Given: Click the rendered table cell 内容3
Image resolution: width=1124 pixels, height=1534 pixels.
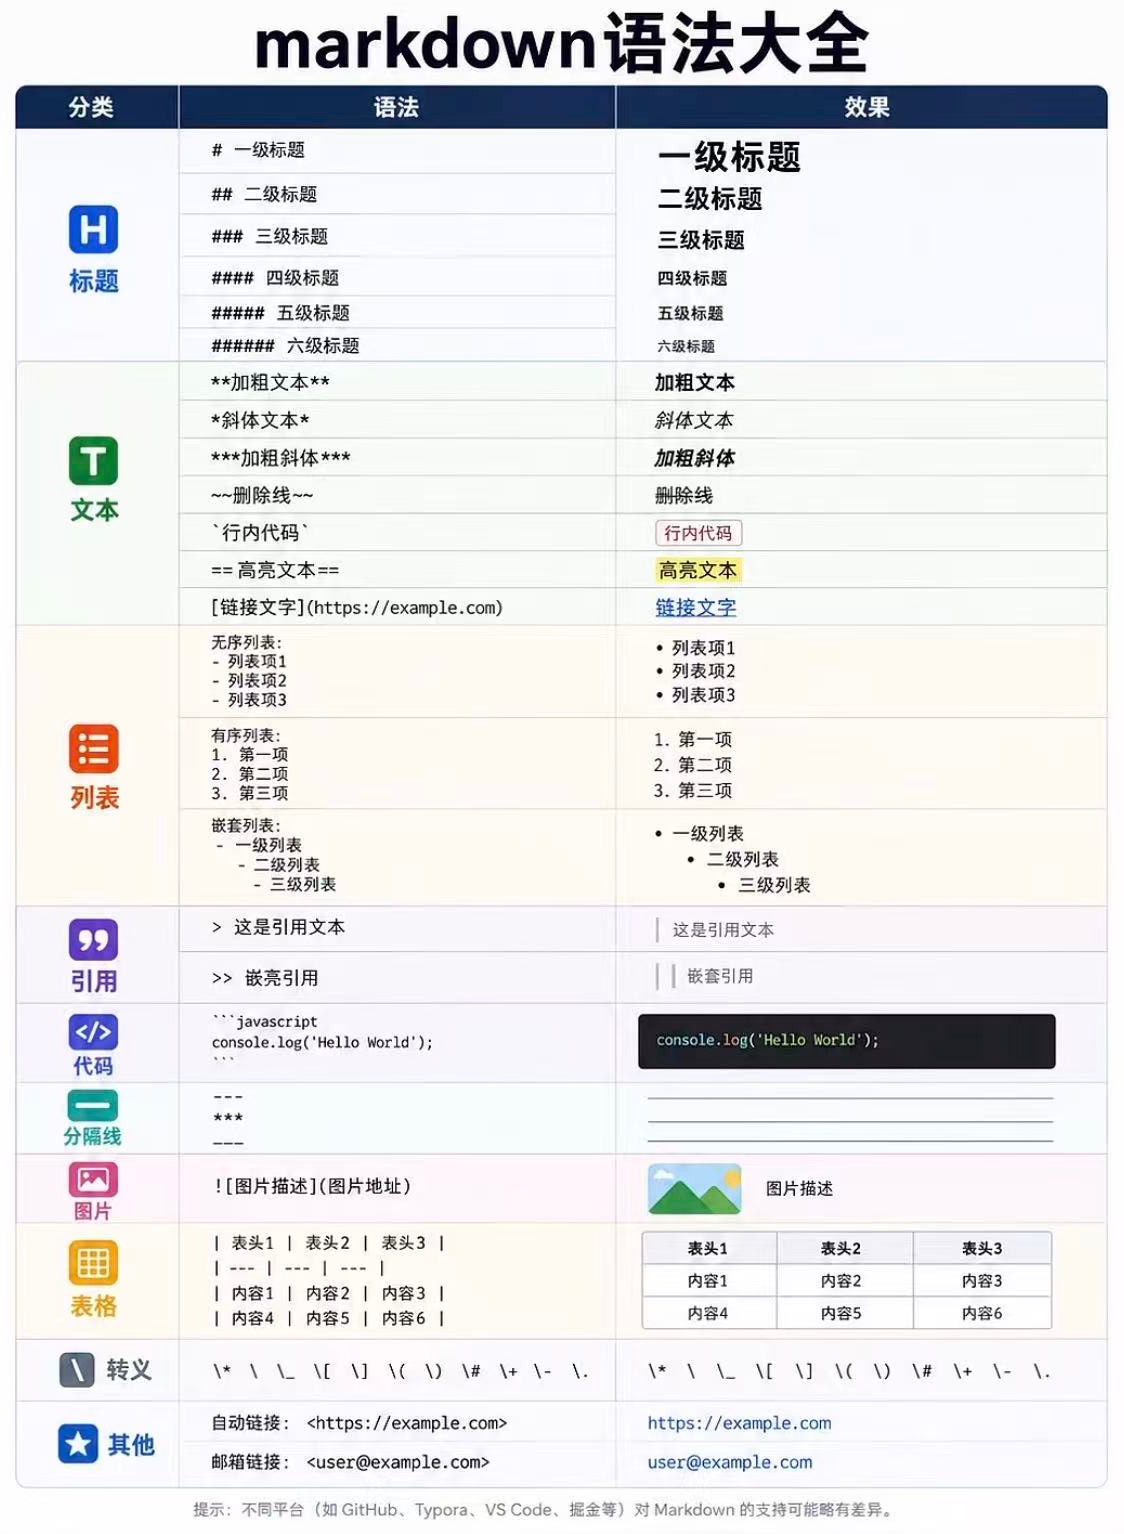Looking at the screenshot, I should pyautogui.click(x=982, y=1280).
